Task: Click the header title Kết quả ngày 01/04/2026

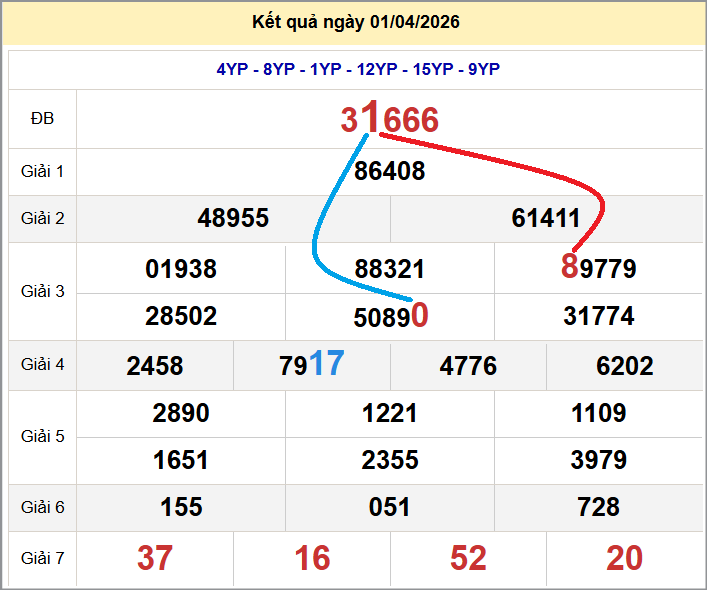Action: 357,22
